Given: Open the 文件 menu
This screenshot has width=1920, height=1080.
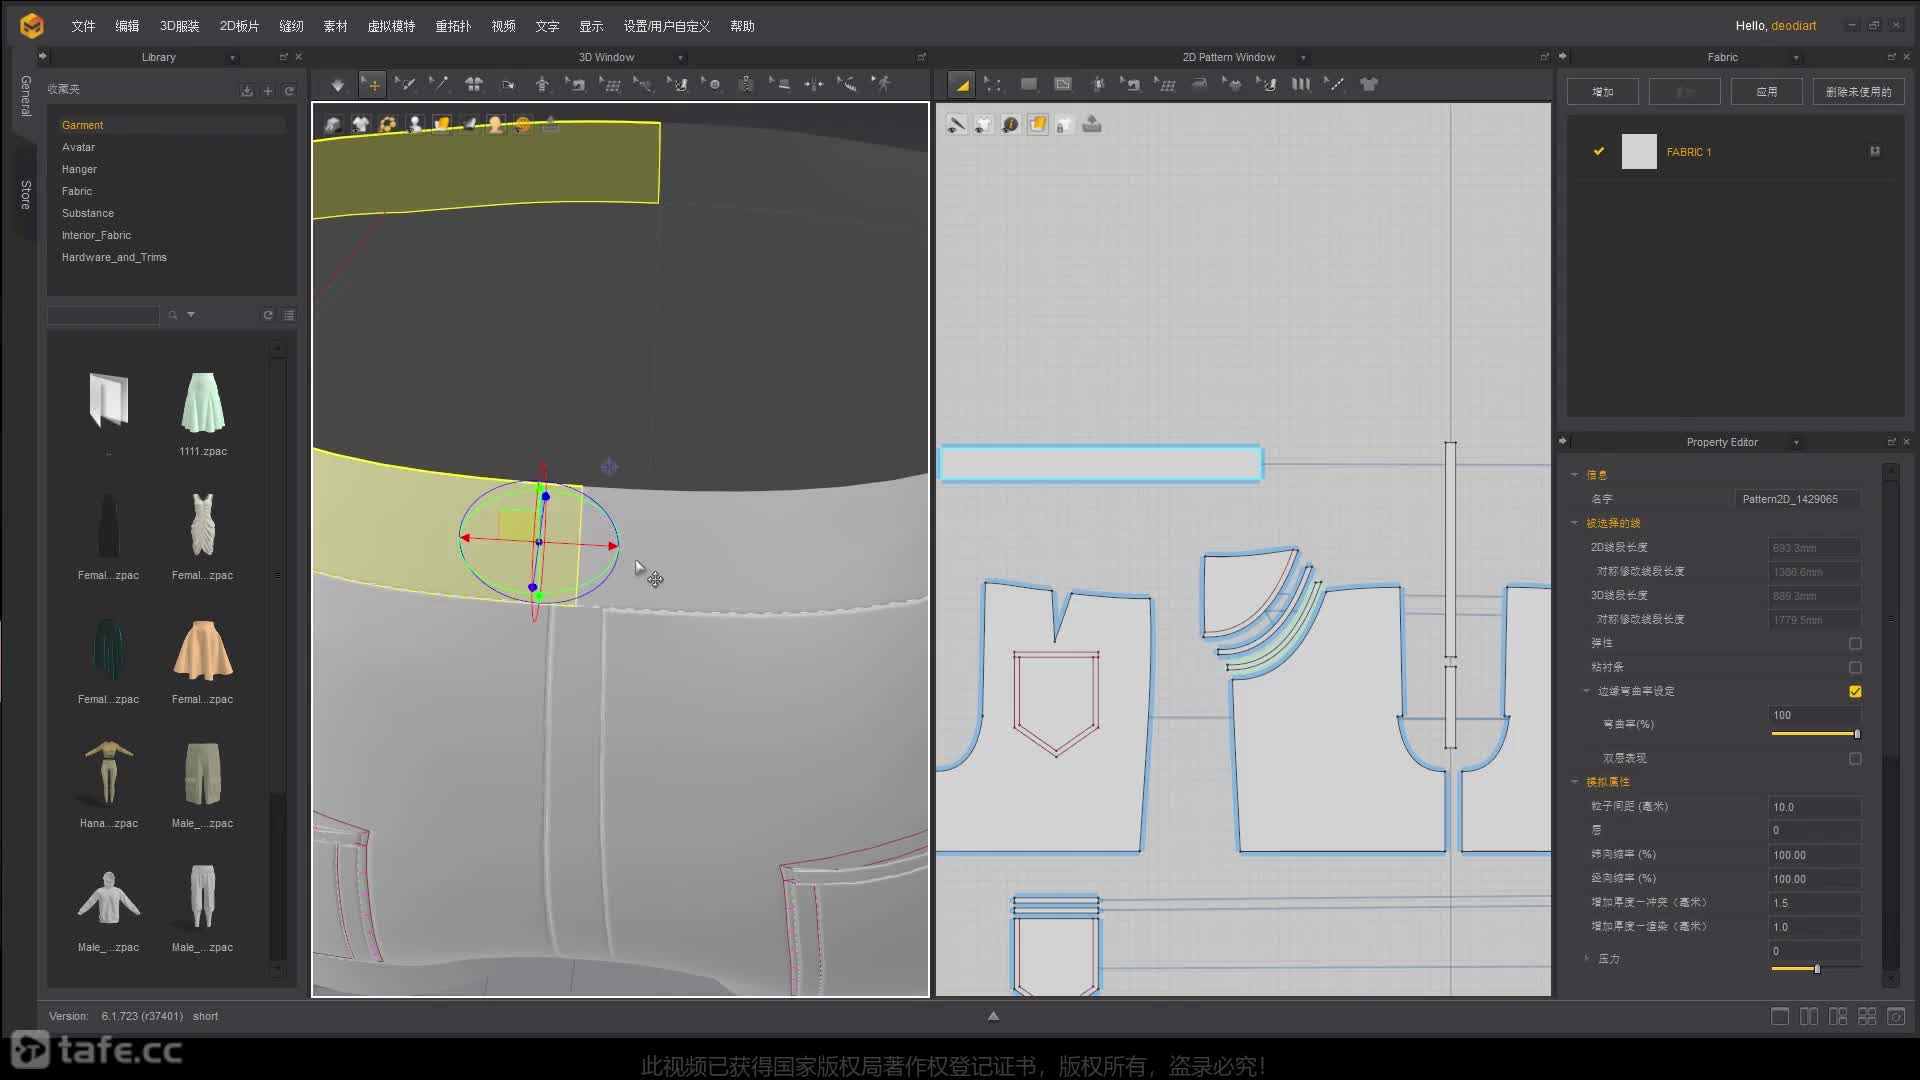Looking at the screenshot, I should pos(83,26).
